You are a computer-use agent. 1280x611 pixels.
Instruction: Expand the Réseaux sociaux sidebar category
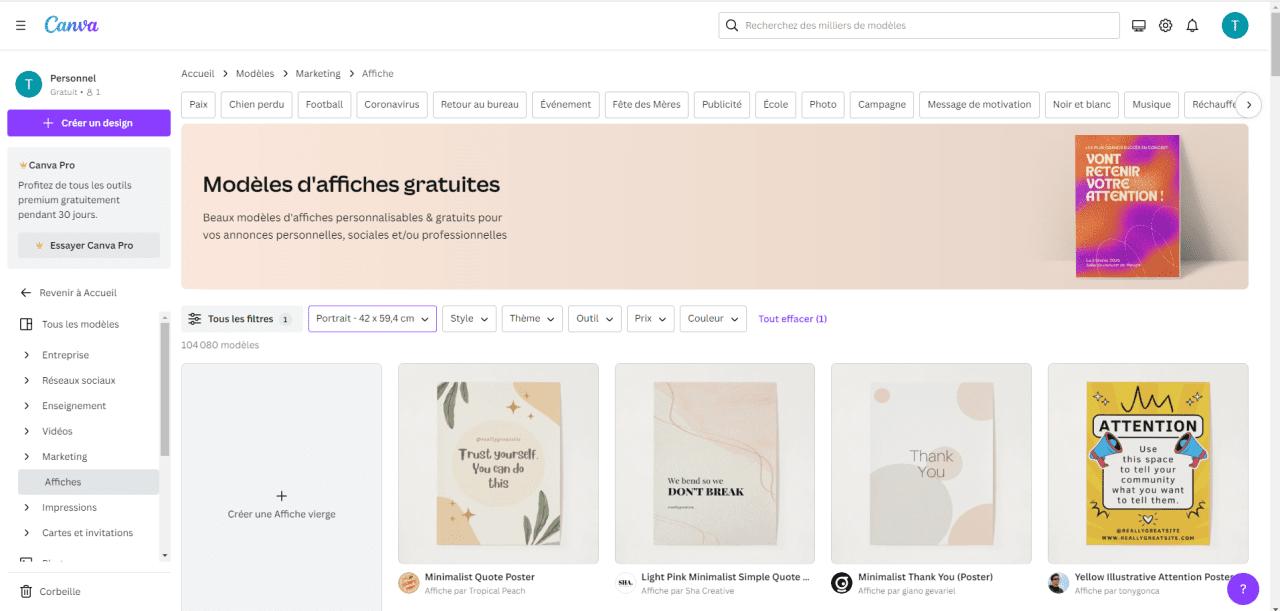[x=26, y=380]
